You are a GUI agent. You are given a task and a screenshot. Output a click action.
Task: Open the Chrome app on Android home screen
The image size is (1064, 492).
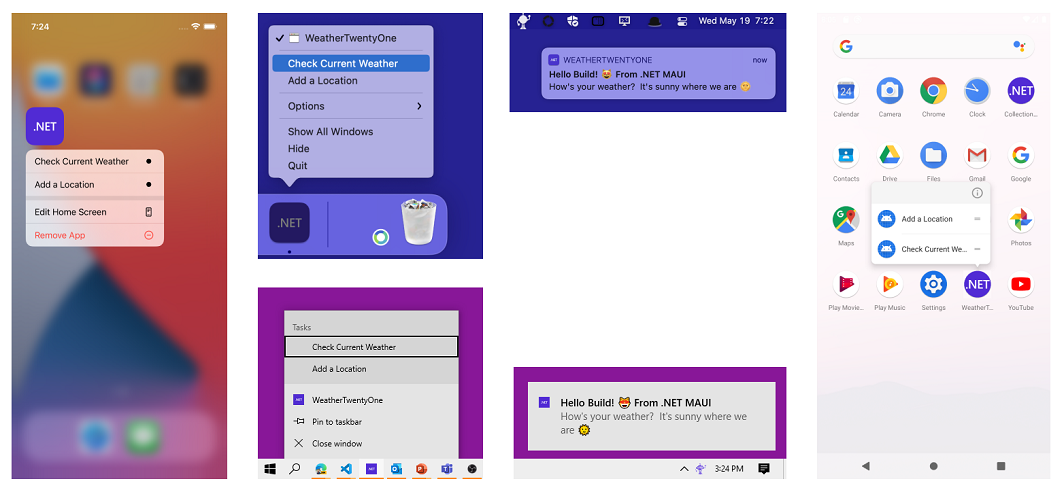click(x=933, y=91)
